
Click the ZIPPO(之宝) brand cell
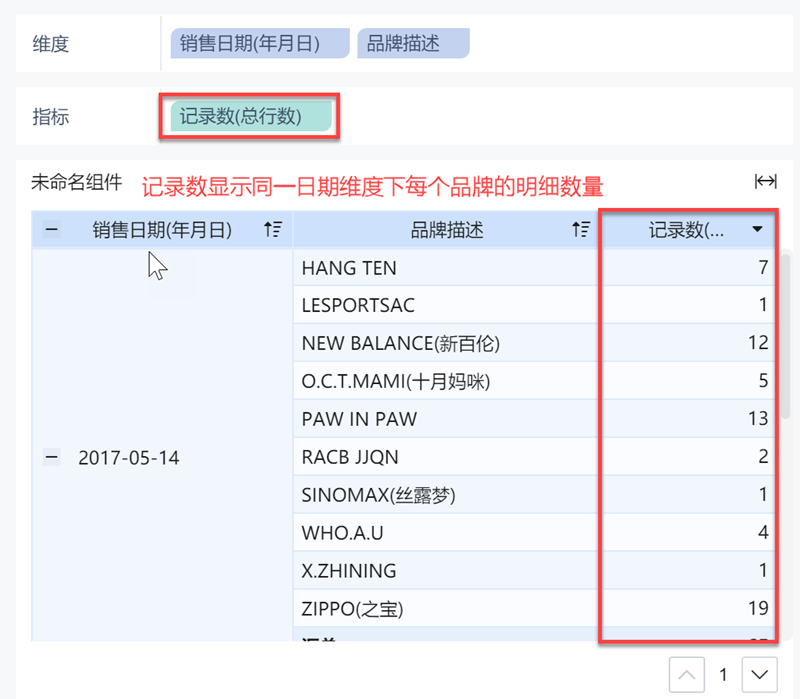click(x=446, y=608)
